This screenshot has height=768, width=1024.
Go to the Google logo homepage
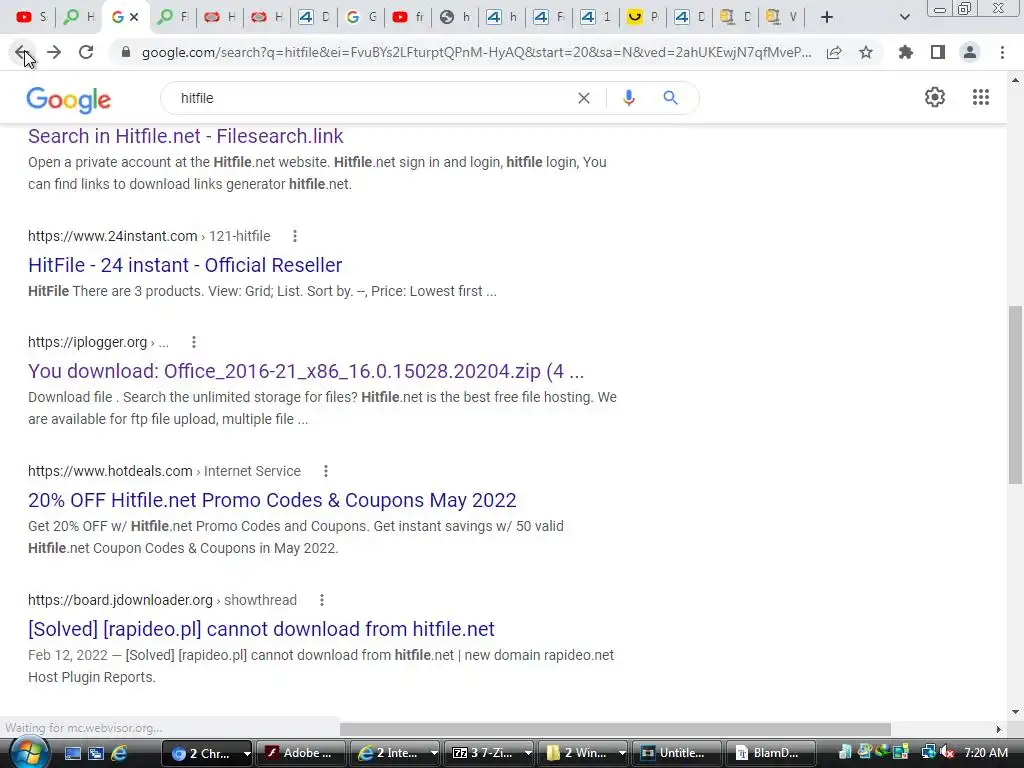click(69, 99)
